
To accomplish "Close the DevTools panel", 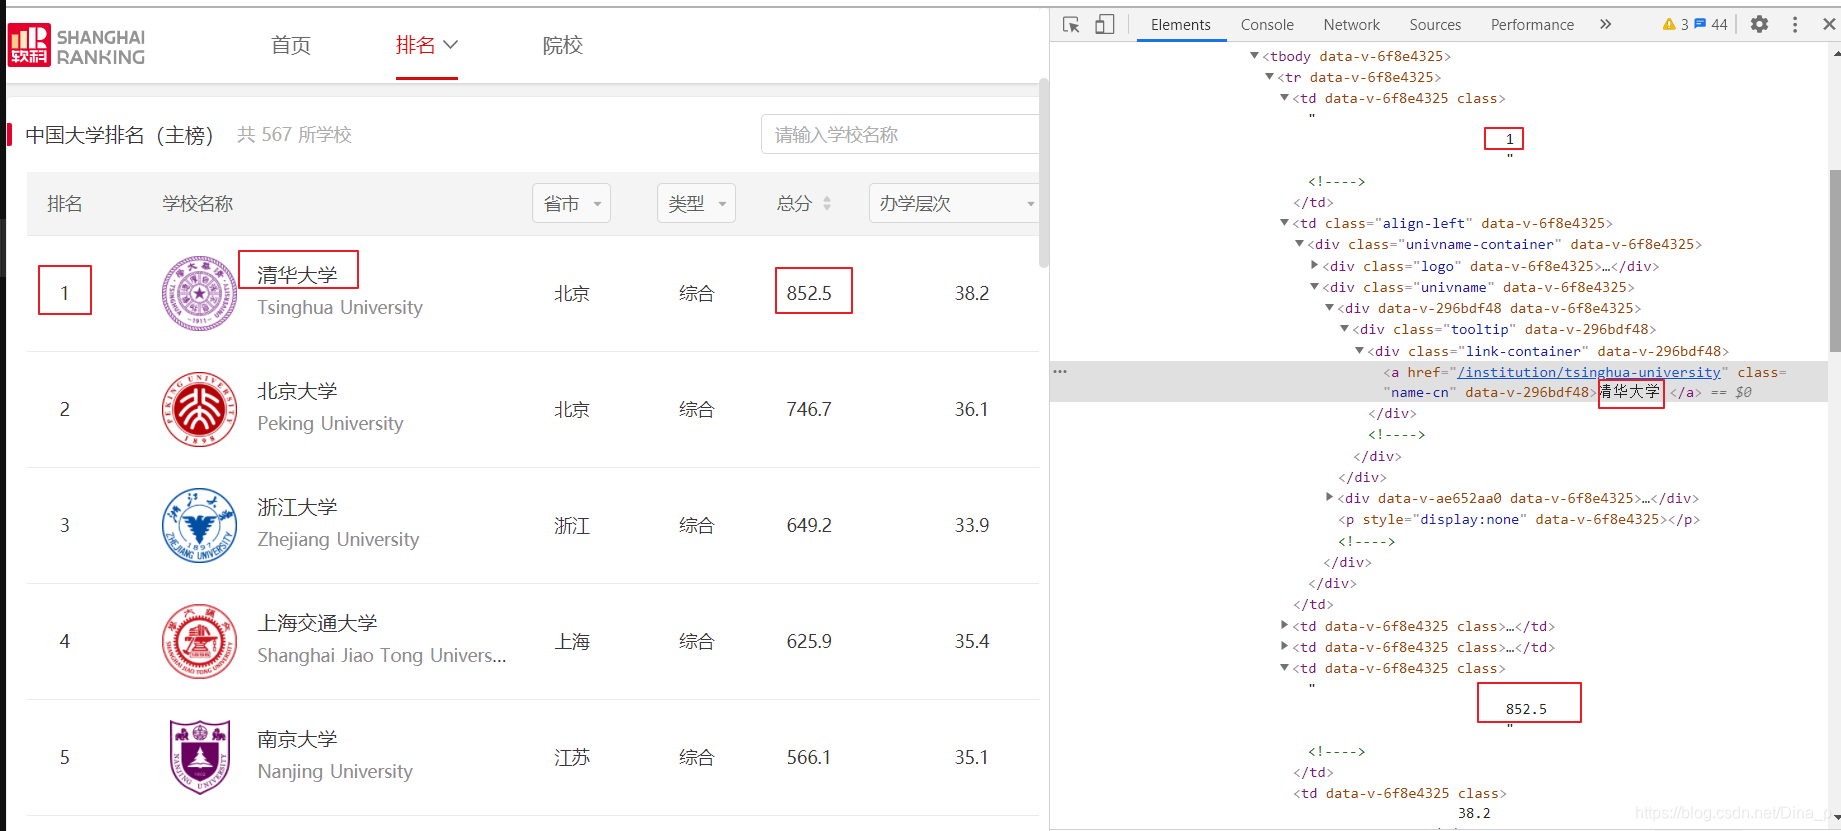I will coord(1828,24).
